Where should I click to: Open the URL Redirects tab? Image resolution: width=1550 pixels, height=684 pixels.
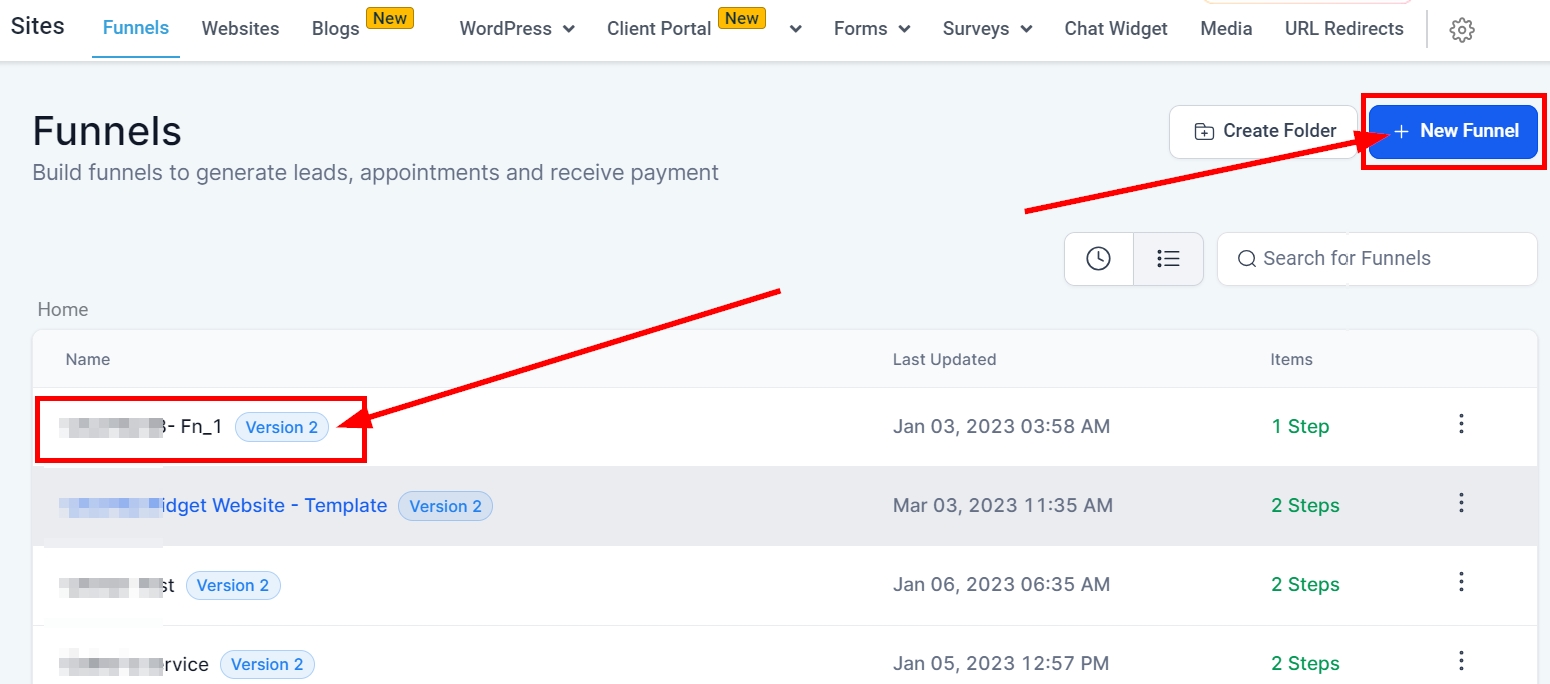[x=1344, y=29]
